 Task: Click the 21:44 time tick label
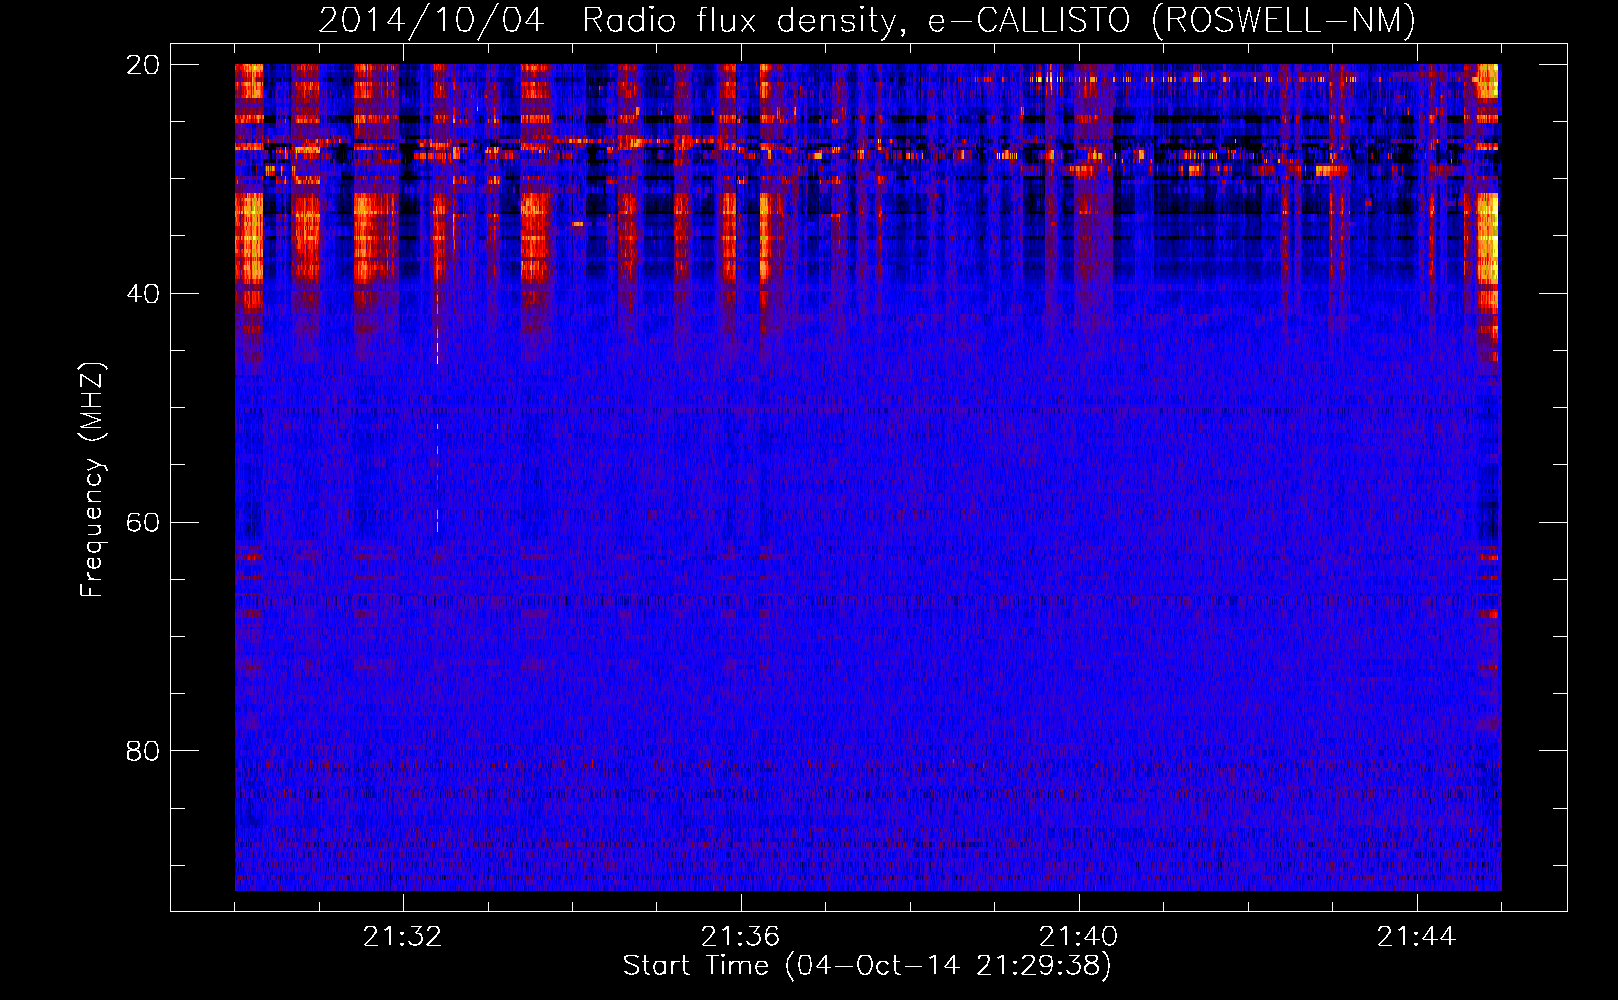pos(1417,937)
